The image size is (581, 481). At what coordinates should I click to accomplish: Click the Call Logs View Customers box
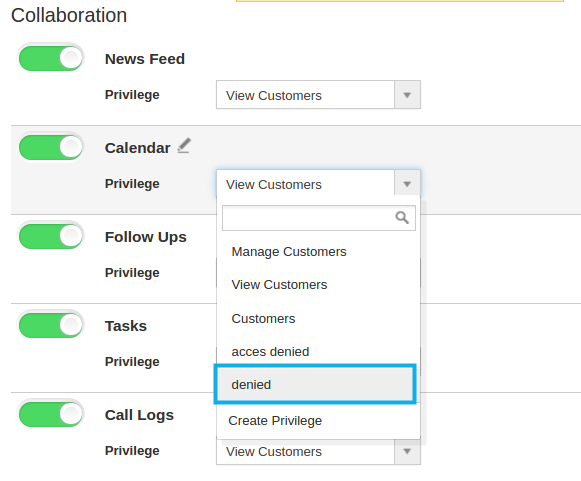318,452
